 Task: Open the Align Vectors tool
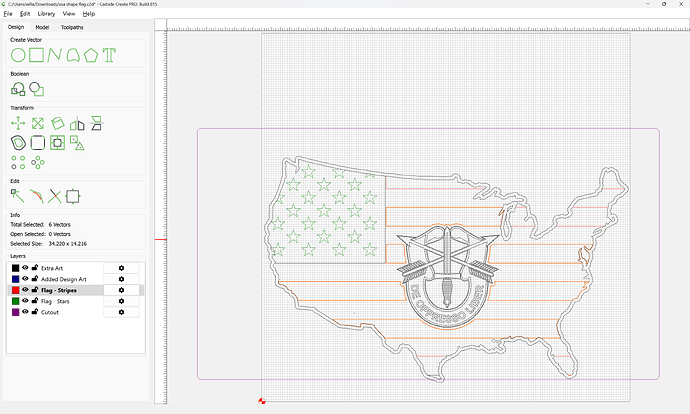tap(57, 143)
